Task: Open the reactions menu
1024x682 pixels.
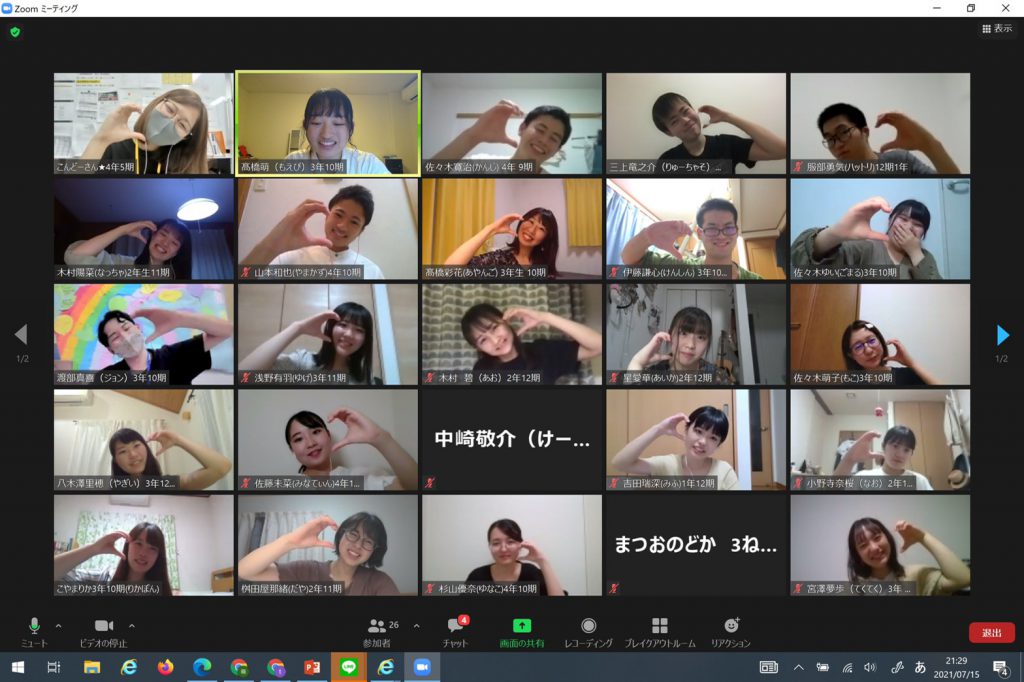Action: click(731, 630)
